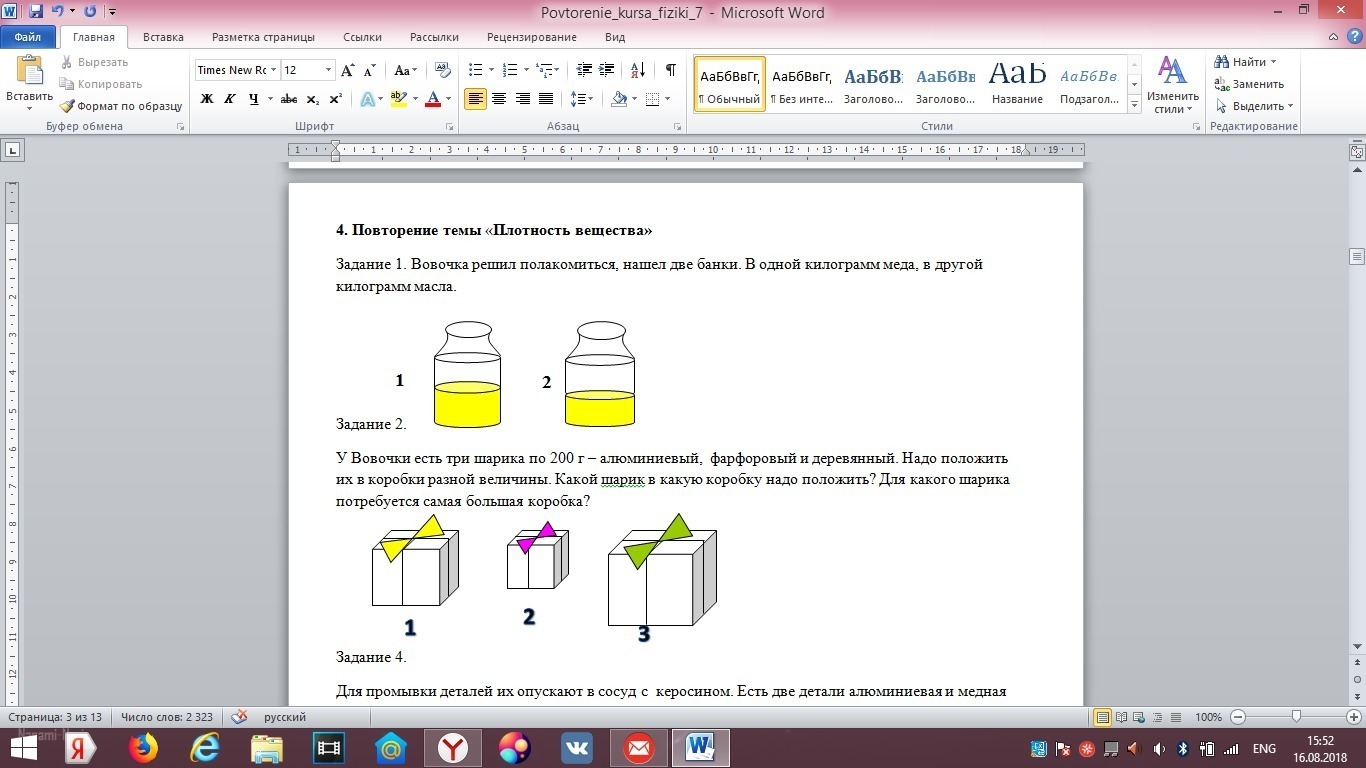Apply the Название (Title) style
The width and height of the screenshot is (1366, 768).
tap(1018, 84)
